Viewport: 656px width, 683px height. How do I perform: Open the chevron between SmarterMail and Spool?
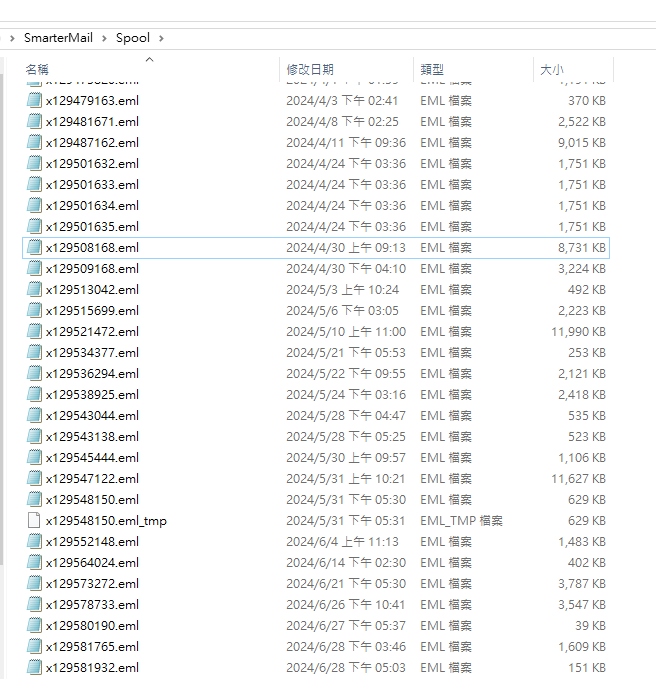pos(105,38)
